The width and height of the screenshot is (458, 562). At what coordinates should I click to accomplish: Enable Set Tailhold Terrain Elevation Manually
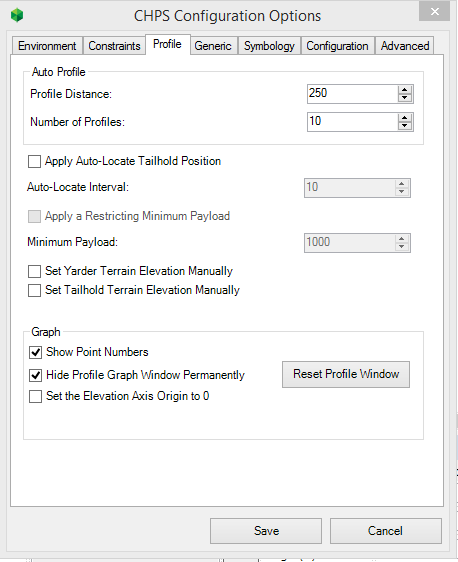[34, 290]
